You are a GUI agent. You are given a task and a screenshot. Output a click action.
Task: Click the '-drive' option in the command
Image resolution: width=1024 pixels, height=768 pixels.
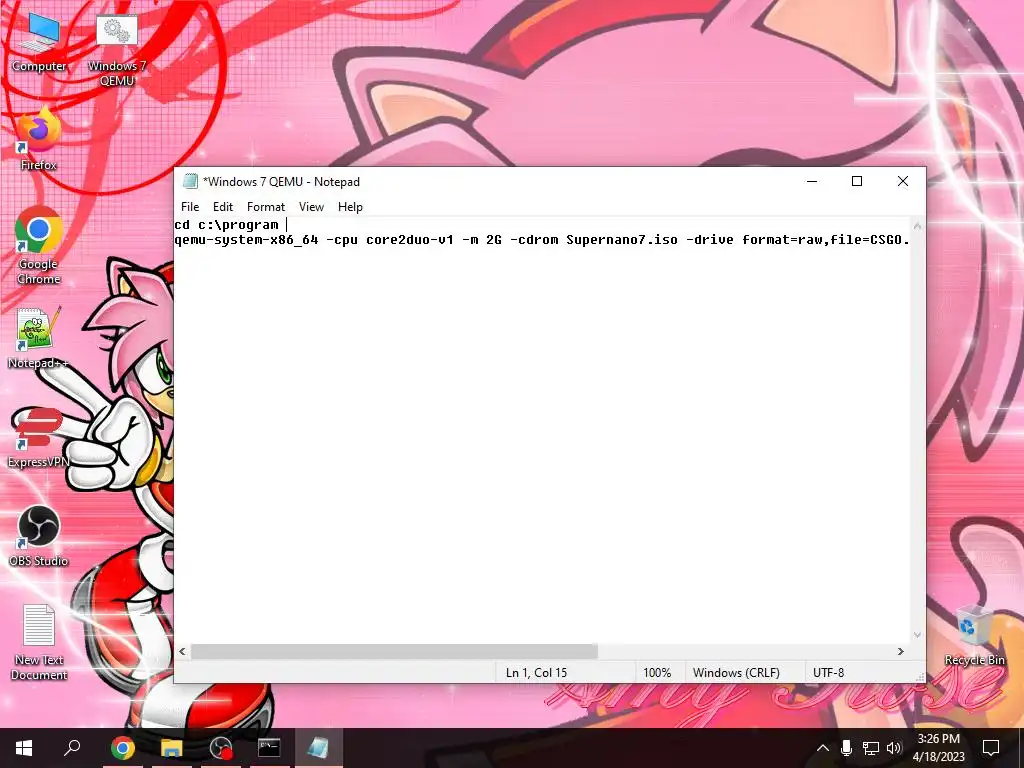pyautogui.click(x=710, y=240)
